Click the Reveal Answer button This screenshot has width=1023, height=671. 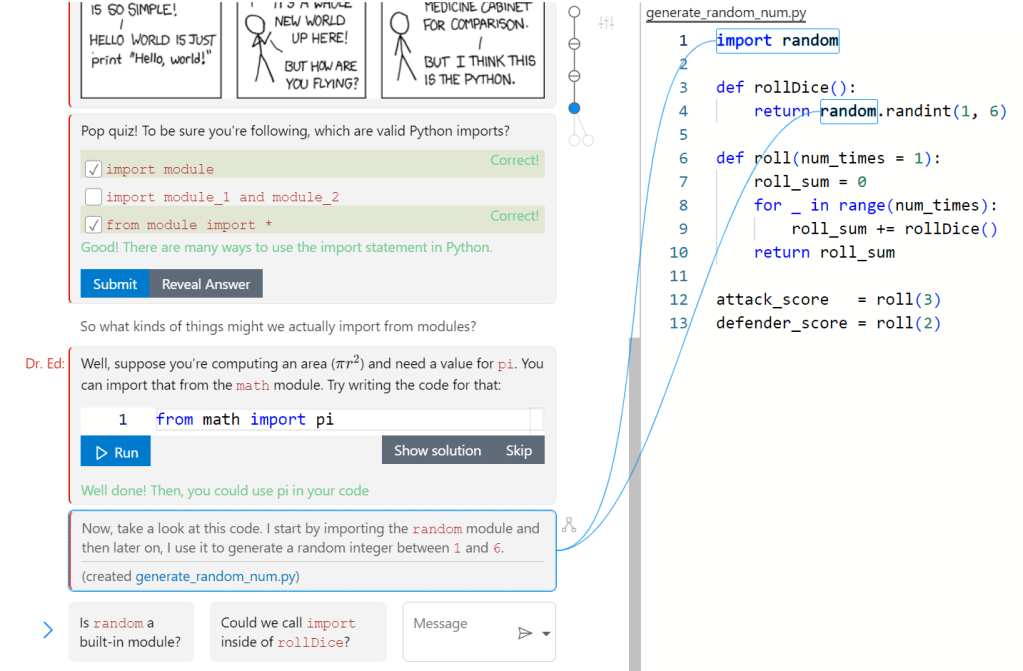(x=206, y=284)
